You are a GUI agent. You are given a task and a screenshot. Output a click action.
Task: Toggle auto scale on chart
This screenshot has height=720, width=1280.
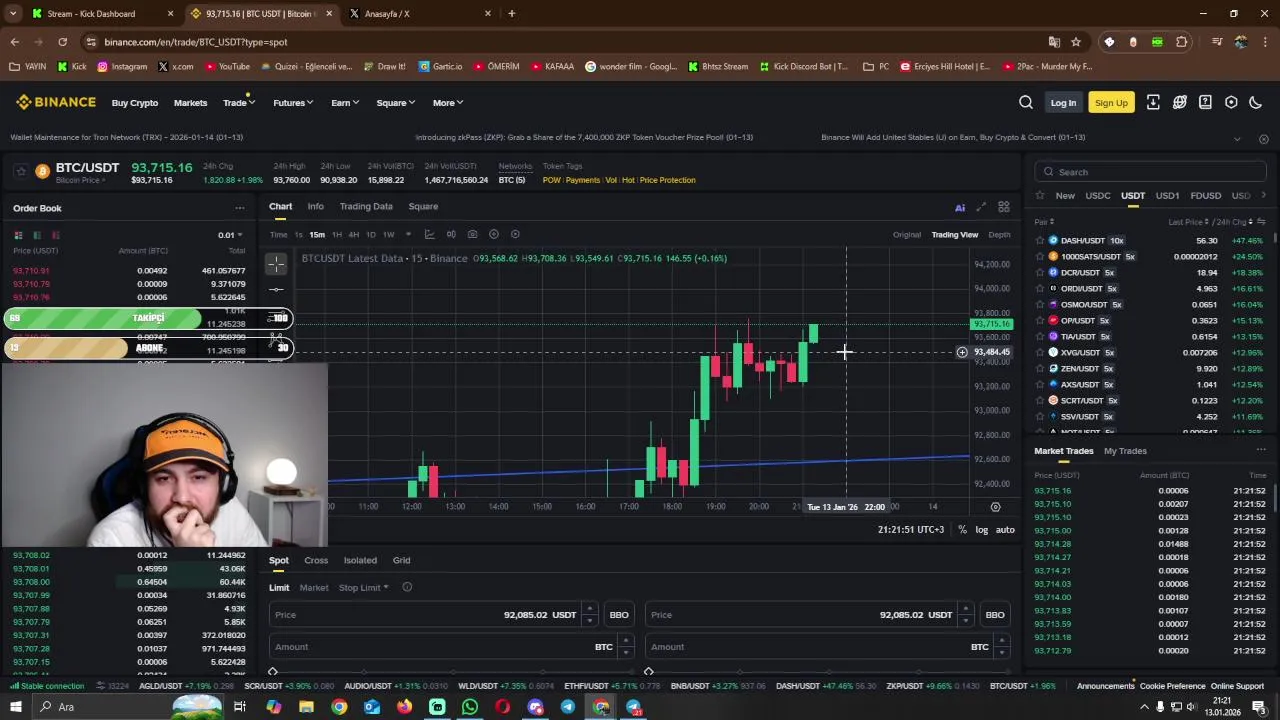[x=1005, y=530]
